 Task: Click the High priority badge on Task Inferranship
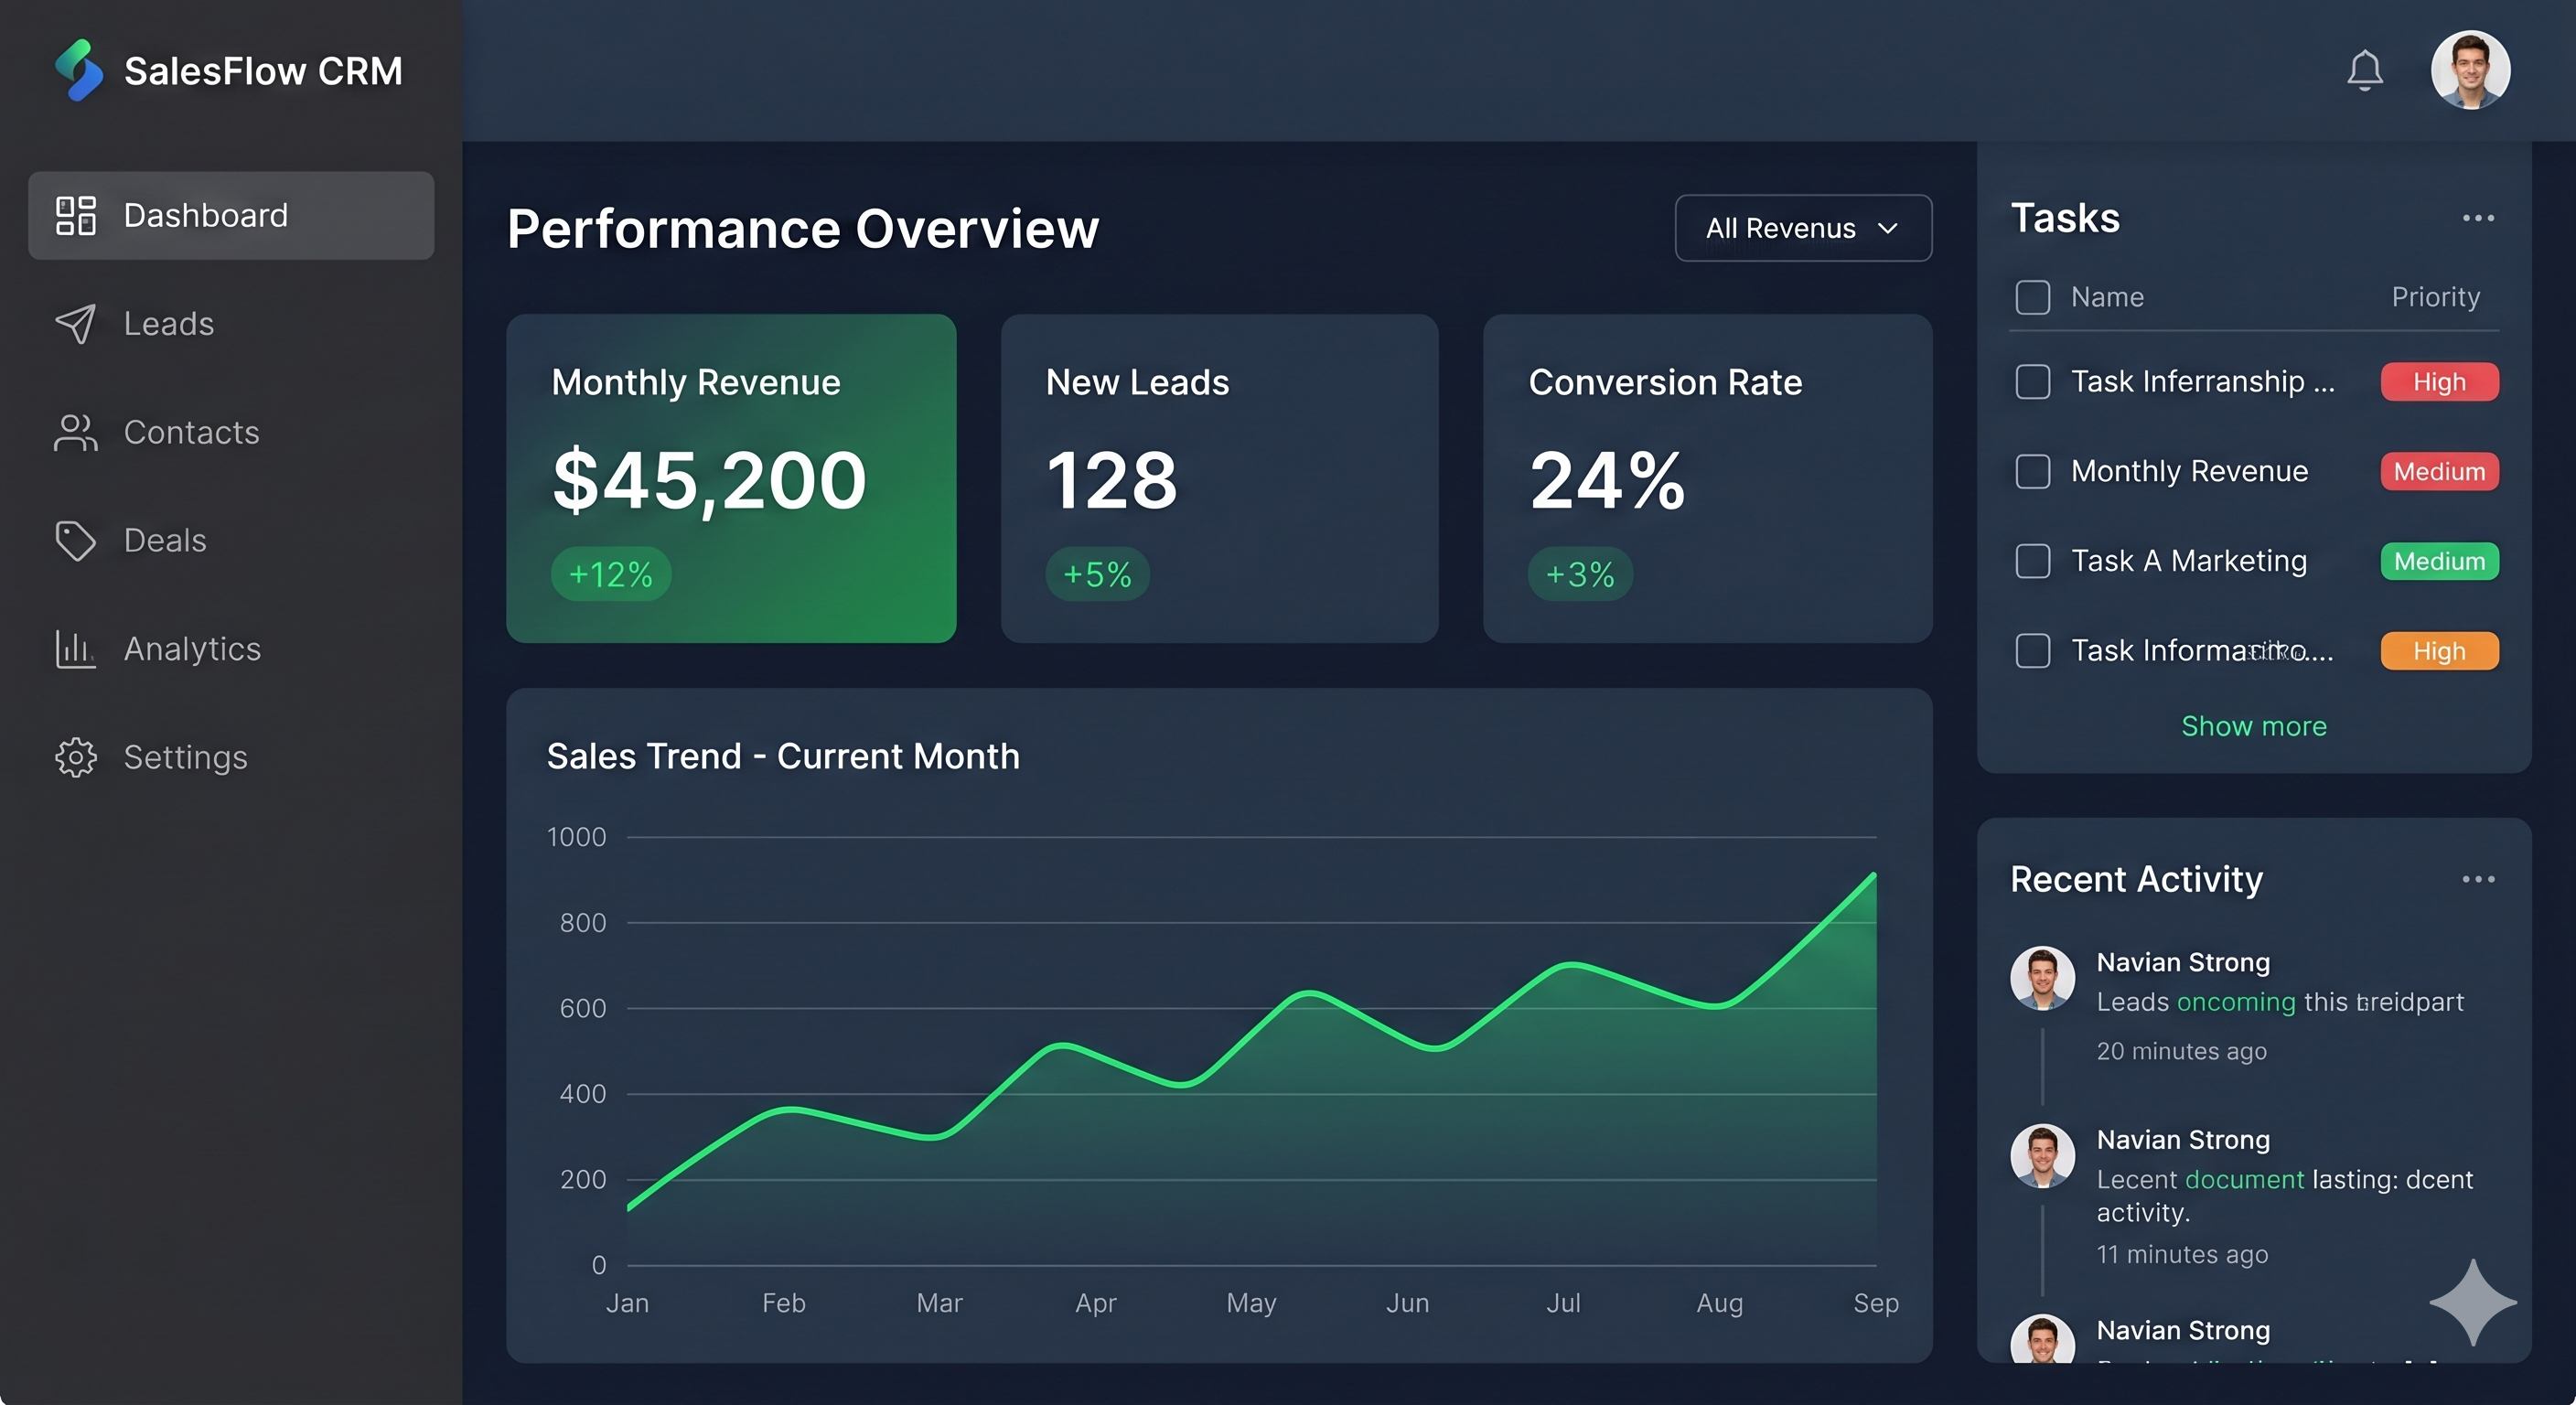(x=2438, y=381)
